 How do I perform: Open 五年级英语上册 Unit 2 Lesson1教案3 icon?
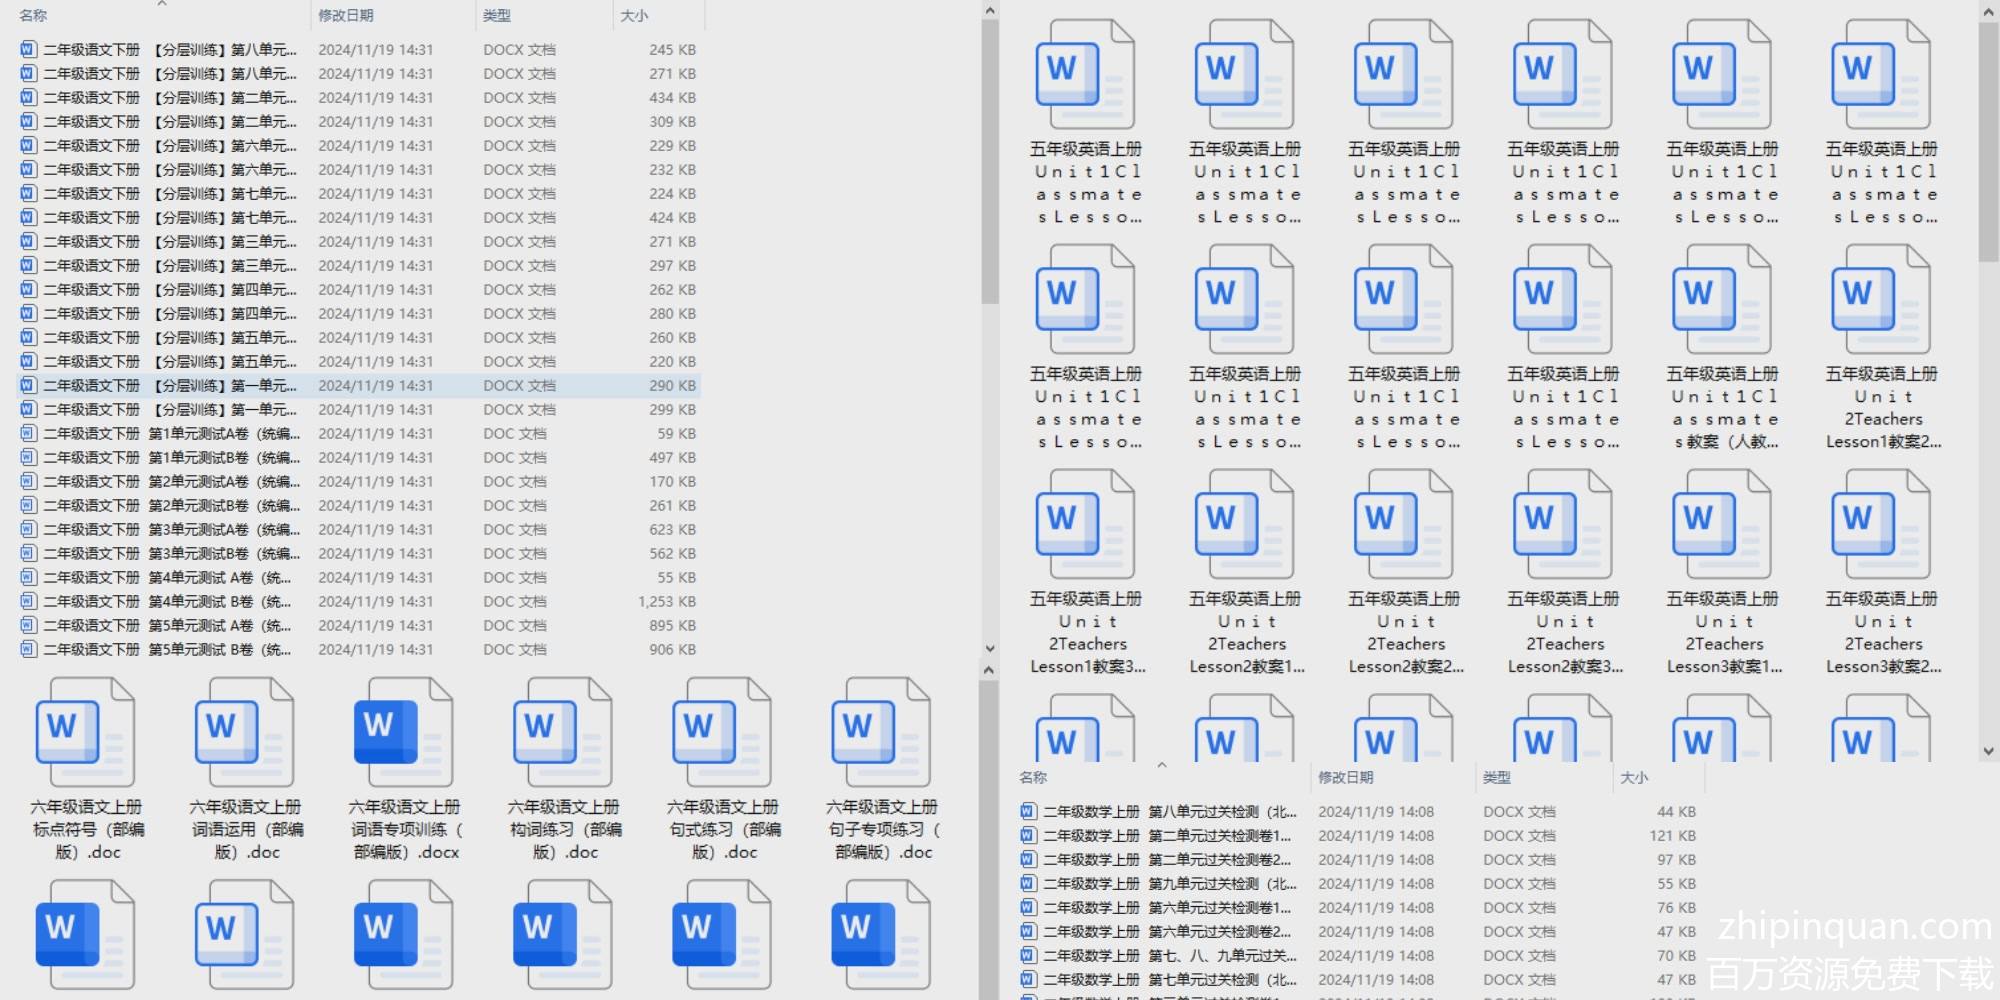click(x=1086, y=524)
